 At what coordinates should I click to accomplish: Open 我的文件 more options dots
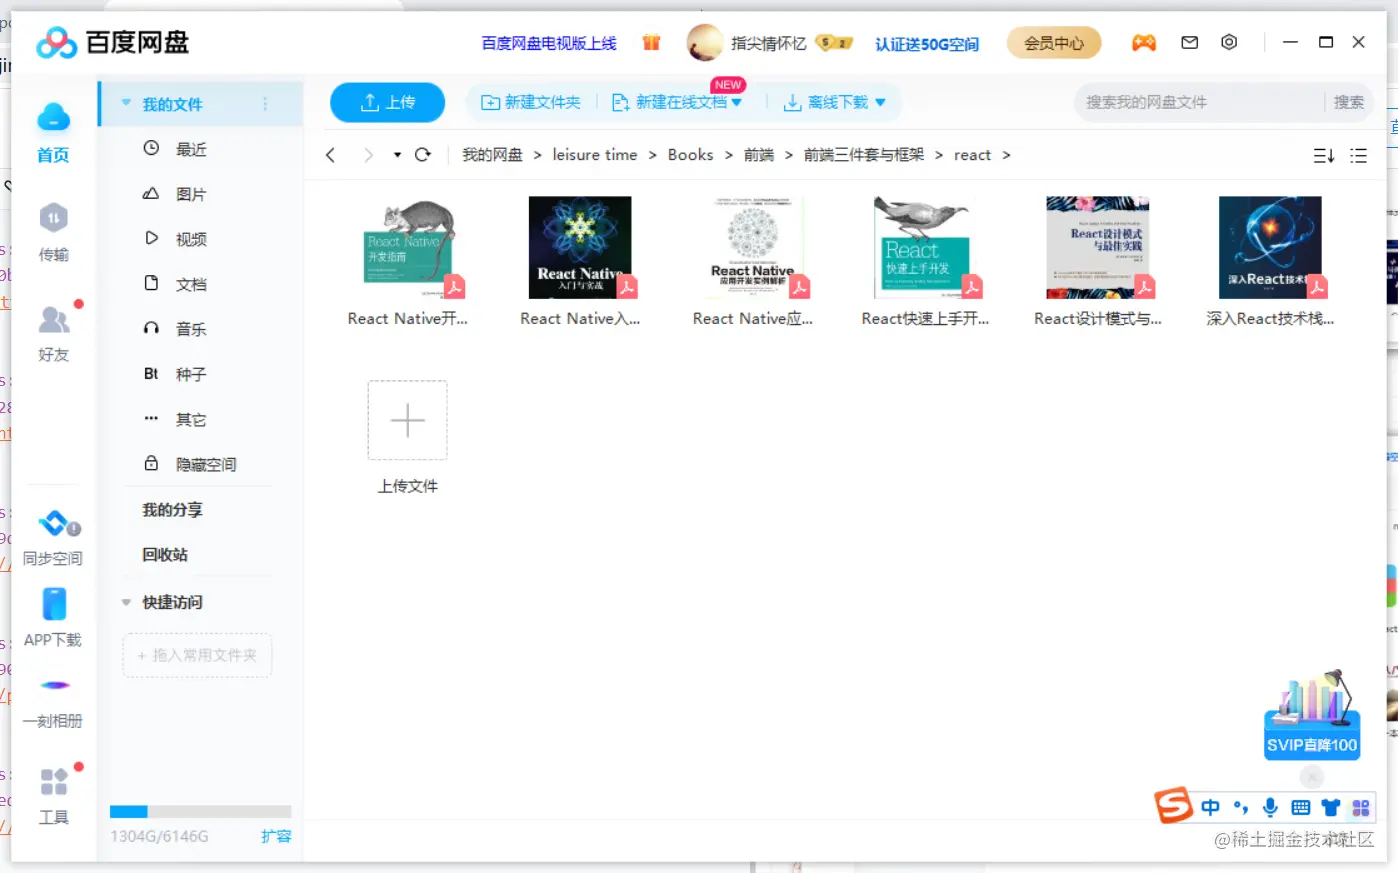click(265, 103)
